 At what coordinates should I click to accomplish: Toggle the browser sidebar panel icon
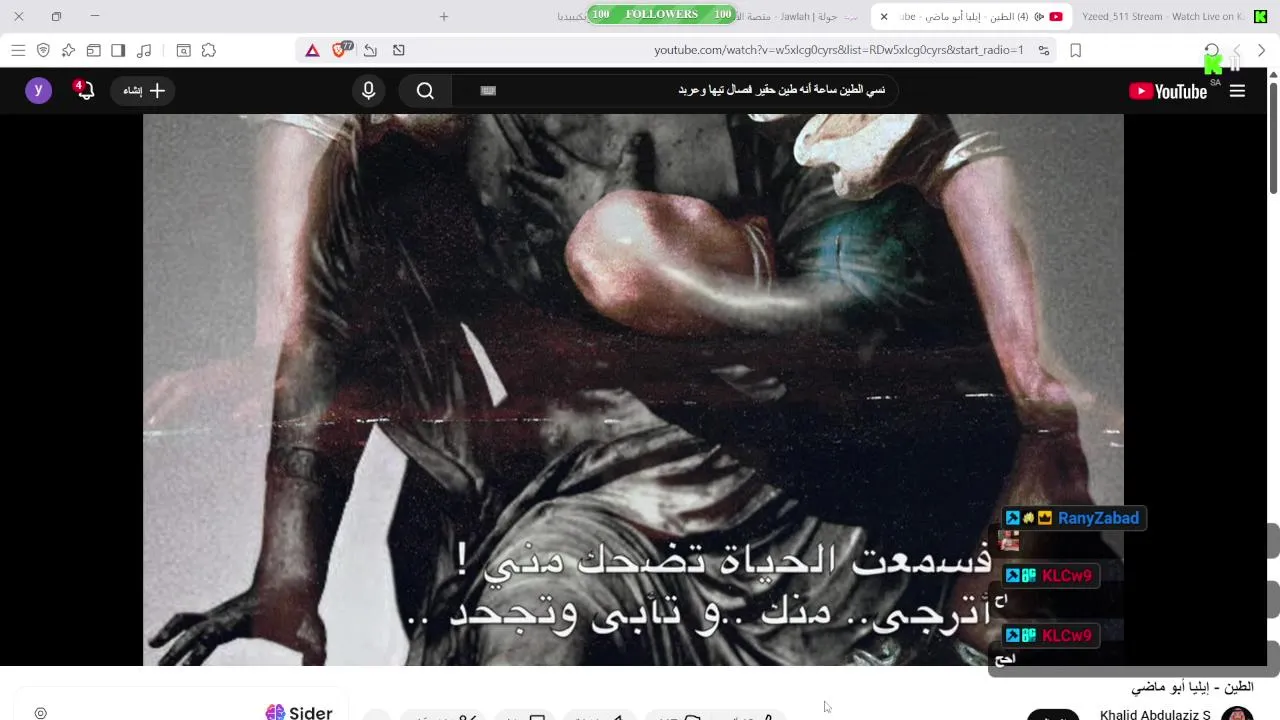click(x=118, y=50)
